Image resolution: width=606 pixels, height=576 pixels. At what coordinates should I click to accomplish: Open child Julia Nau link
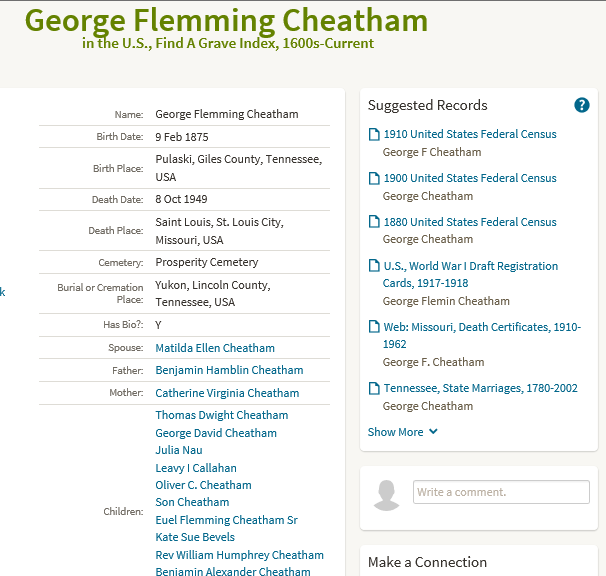coord(179,450)
